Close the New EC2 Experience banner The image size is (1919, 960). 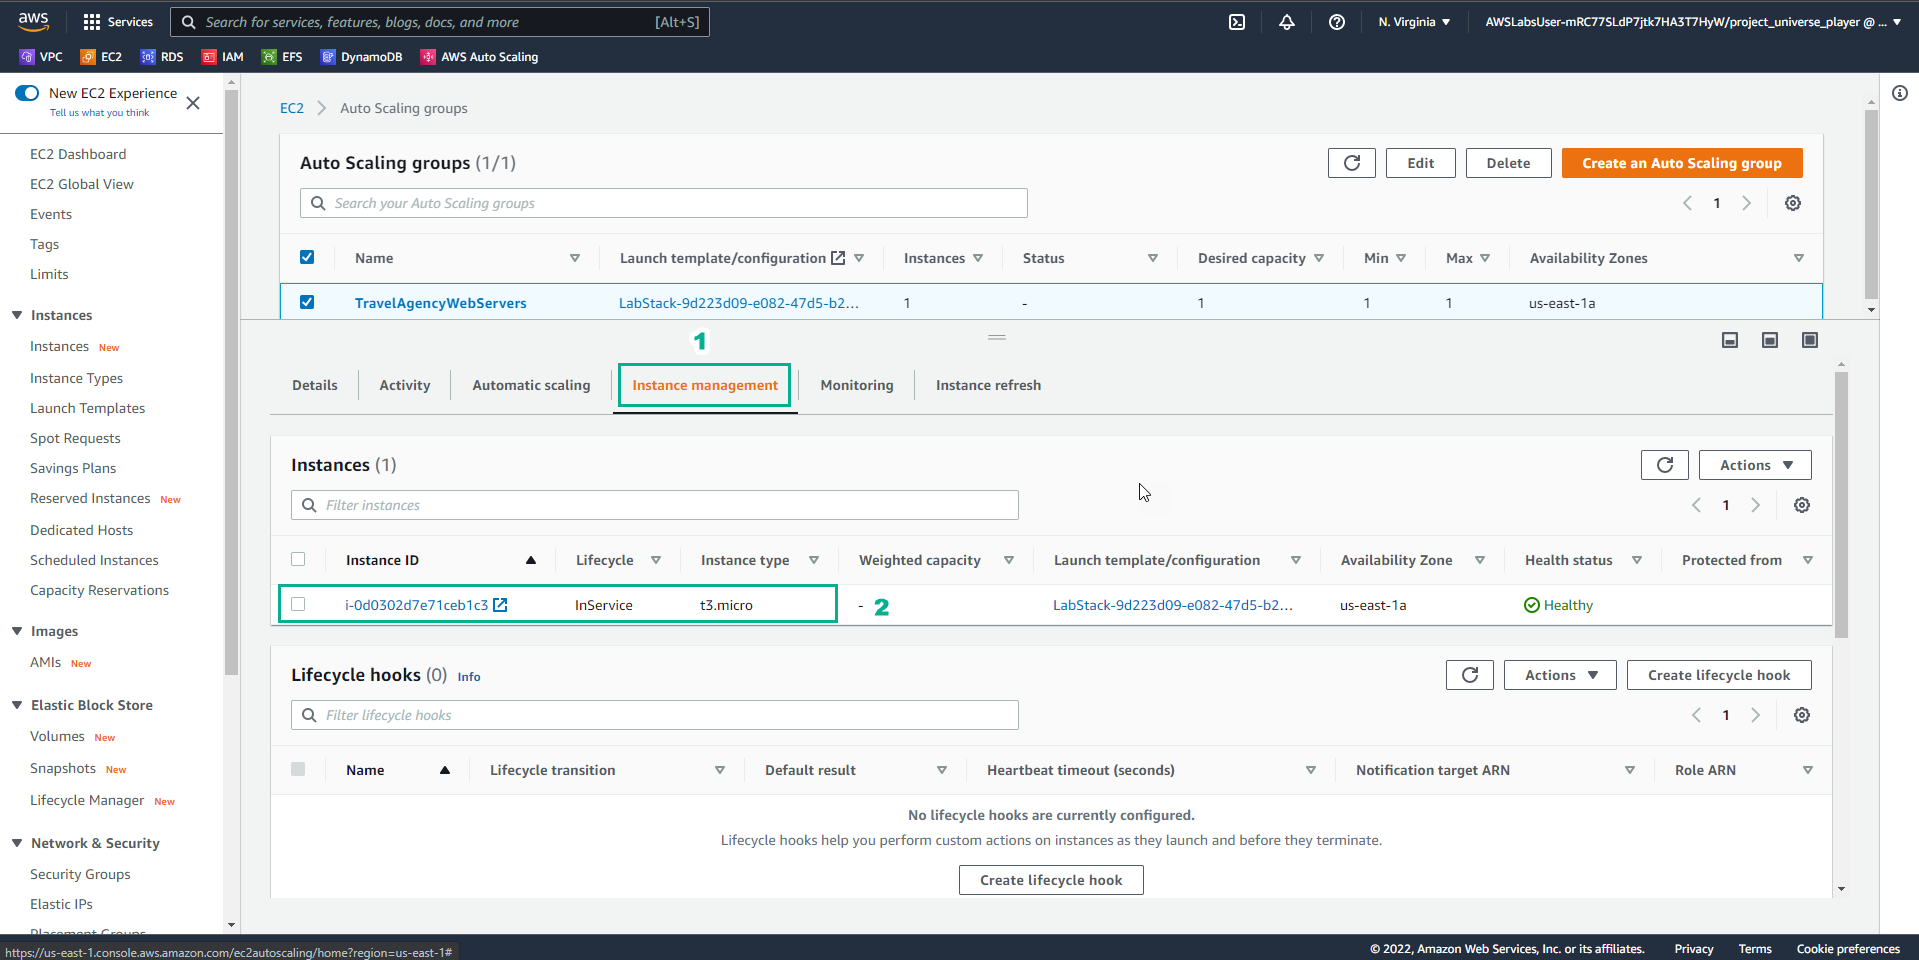[193, 103]
